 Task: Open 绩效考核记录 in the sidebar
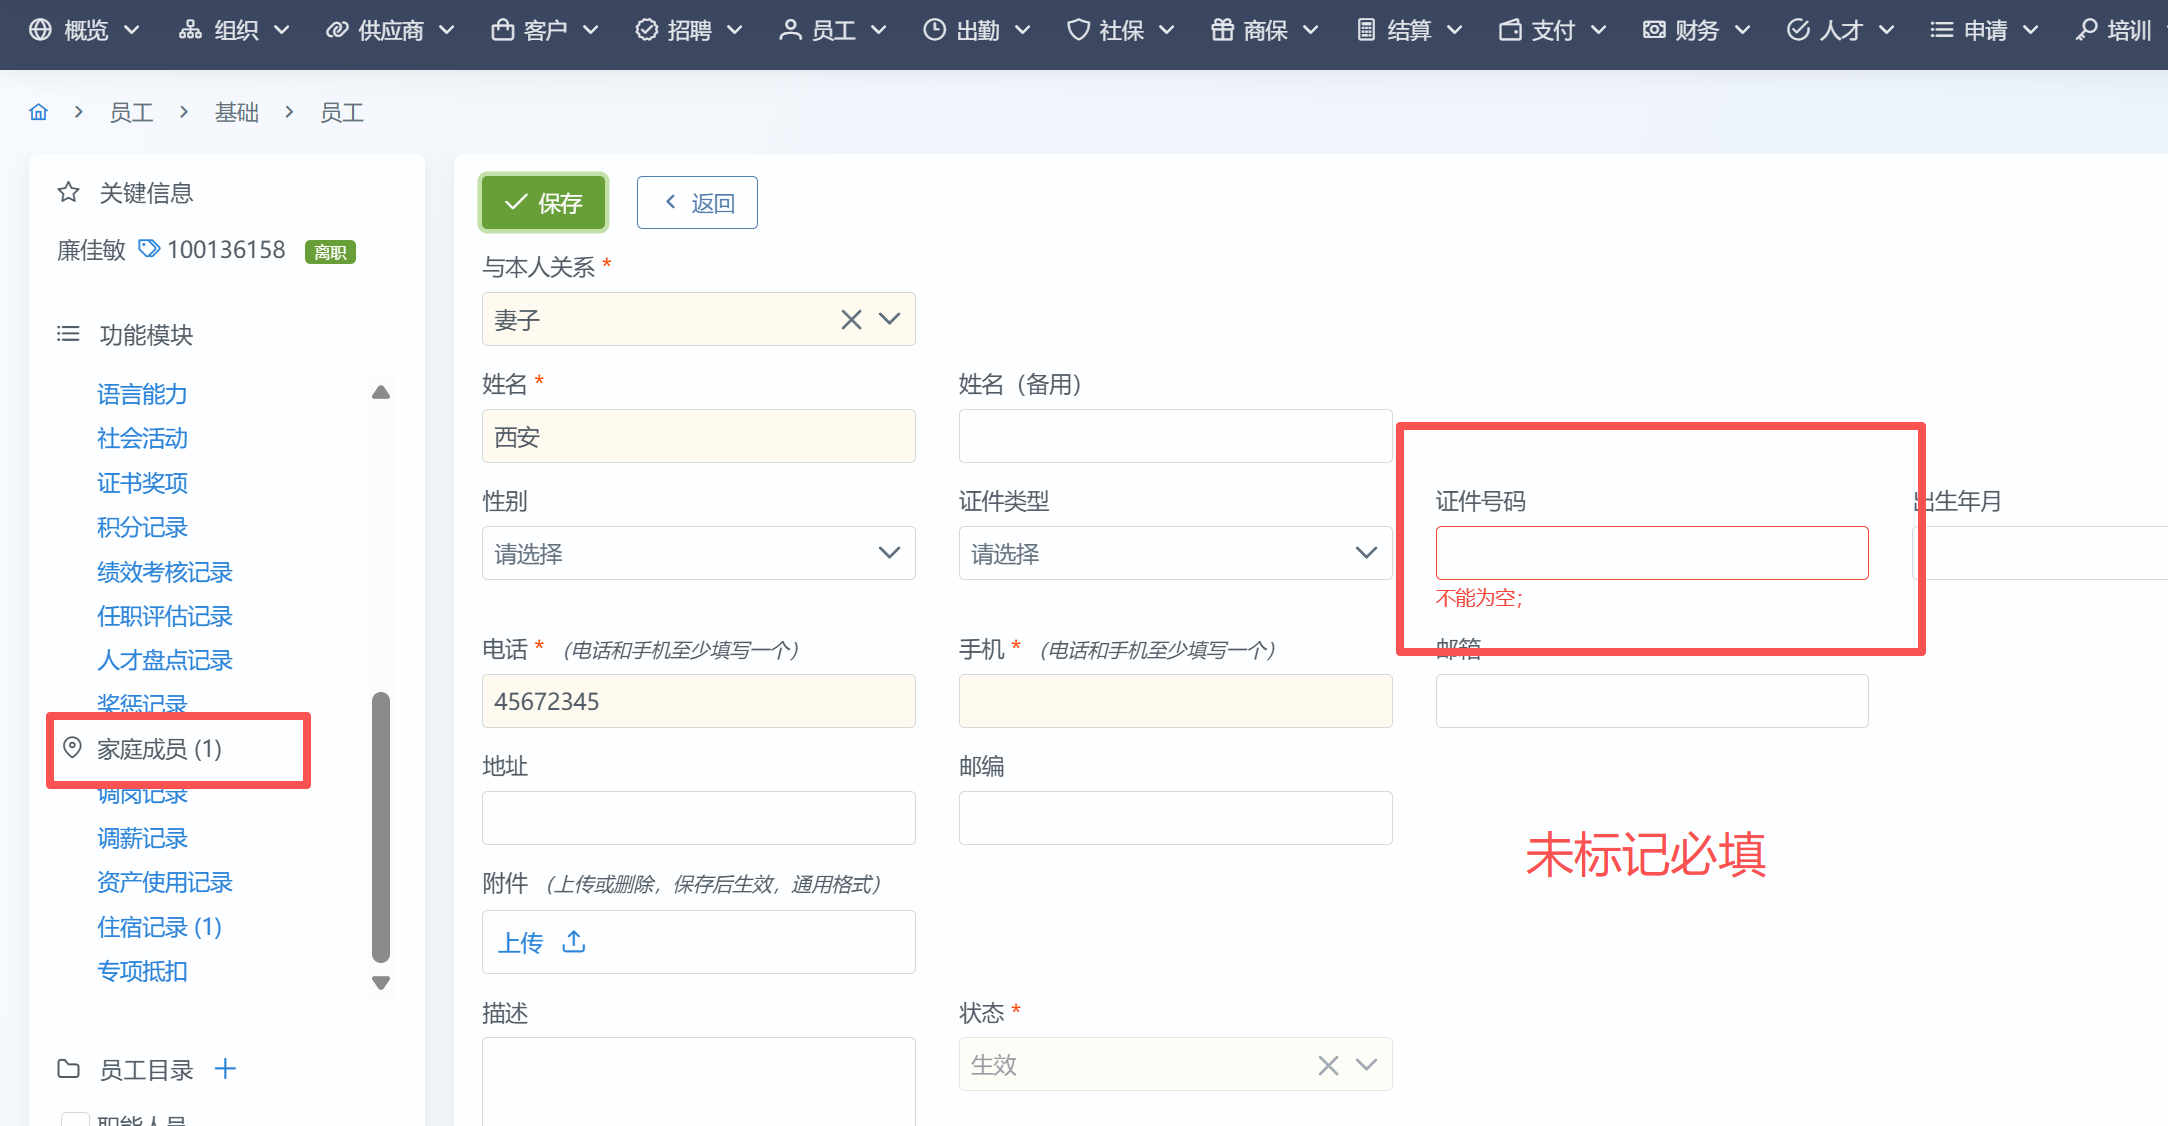pos(165,572)
